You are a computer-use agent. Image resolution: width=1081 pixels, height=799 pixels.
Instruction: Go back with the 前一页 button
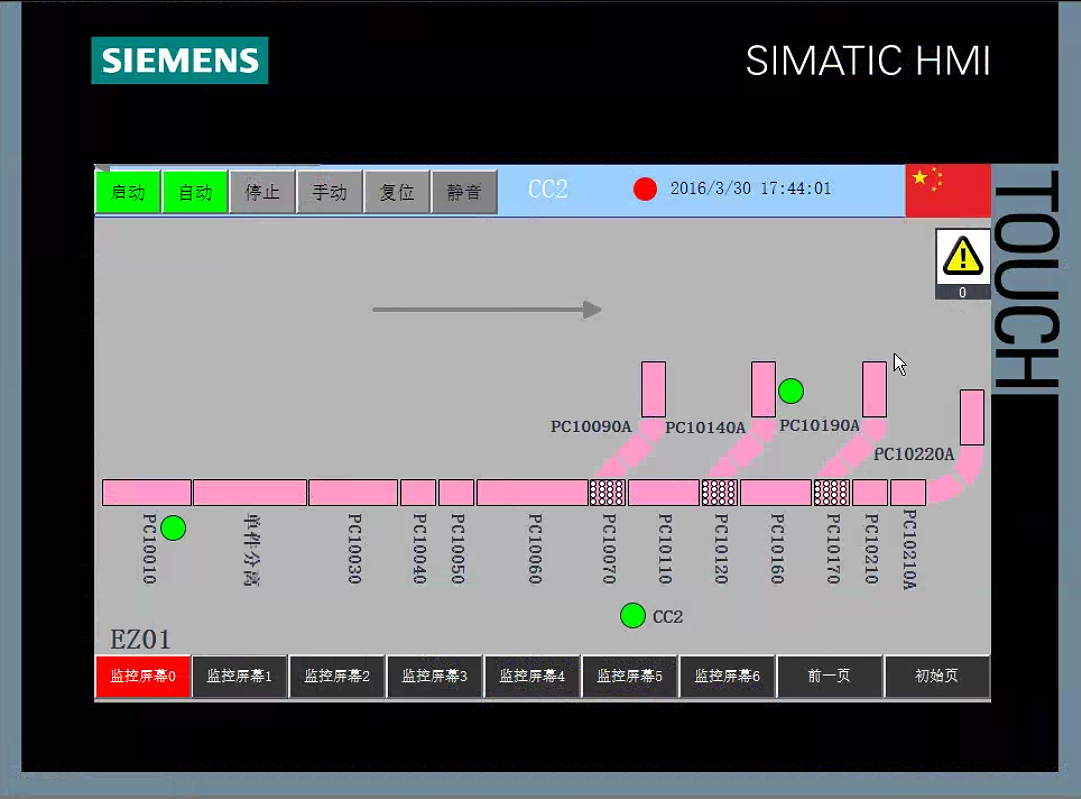pos(829,676)
